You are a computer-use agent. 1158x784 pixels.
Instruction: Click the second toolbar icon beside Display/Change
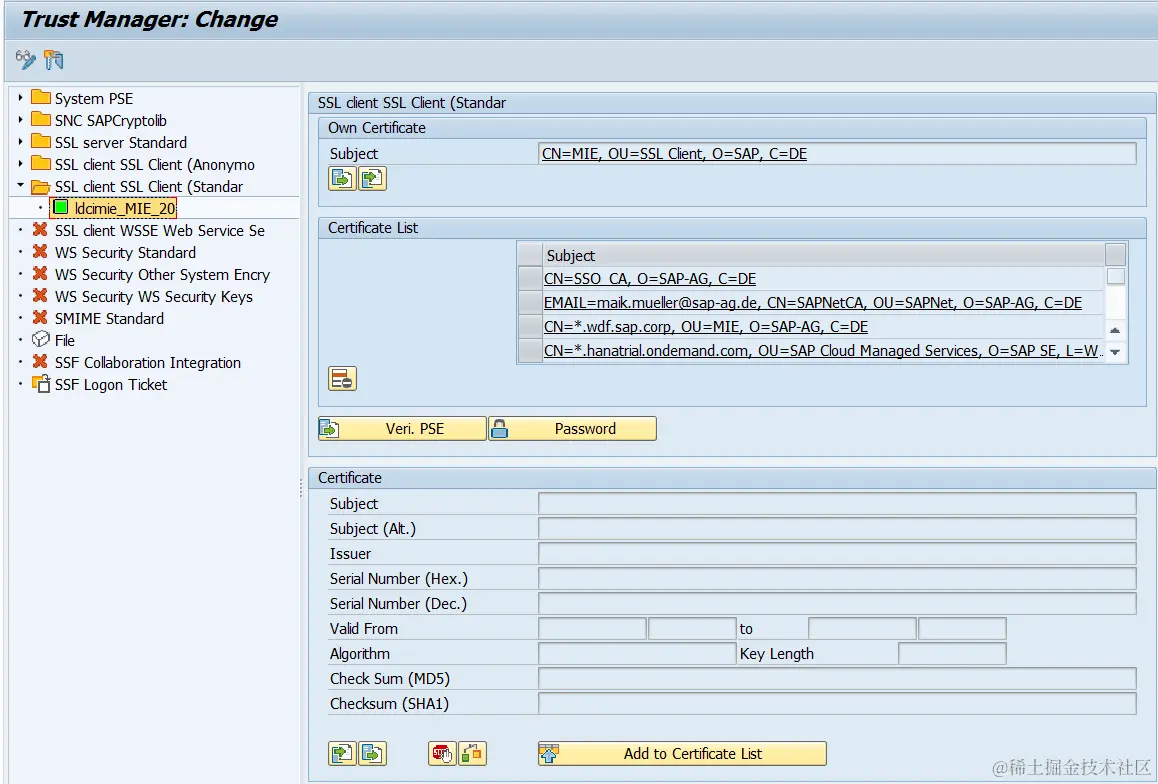click(53, 60)
